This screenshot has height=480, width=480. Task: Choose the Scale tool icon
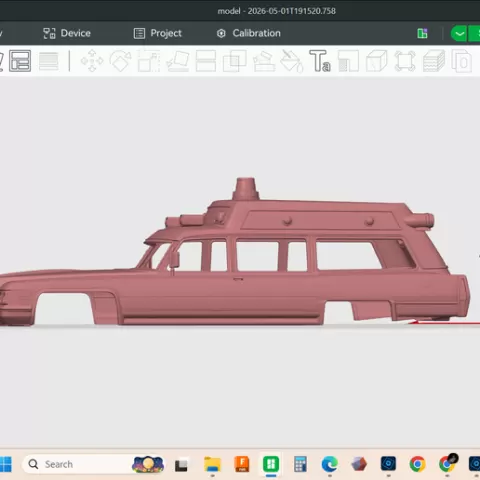coord(149,61)
